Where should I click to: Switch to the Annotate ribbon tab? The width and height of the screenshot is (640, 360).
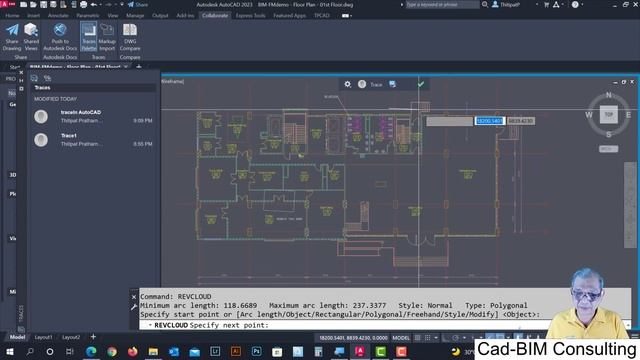click(x=58, y=16)
